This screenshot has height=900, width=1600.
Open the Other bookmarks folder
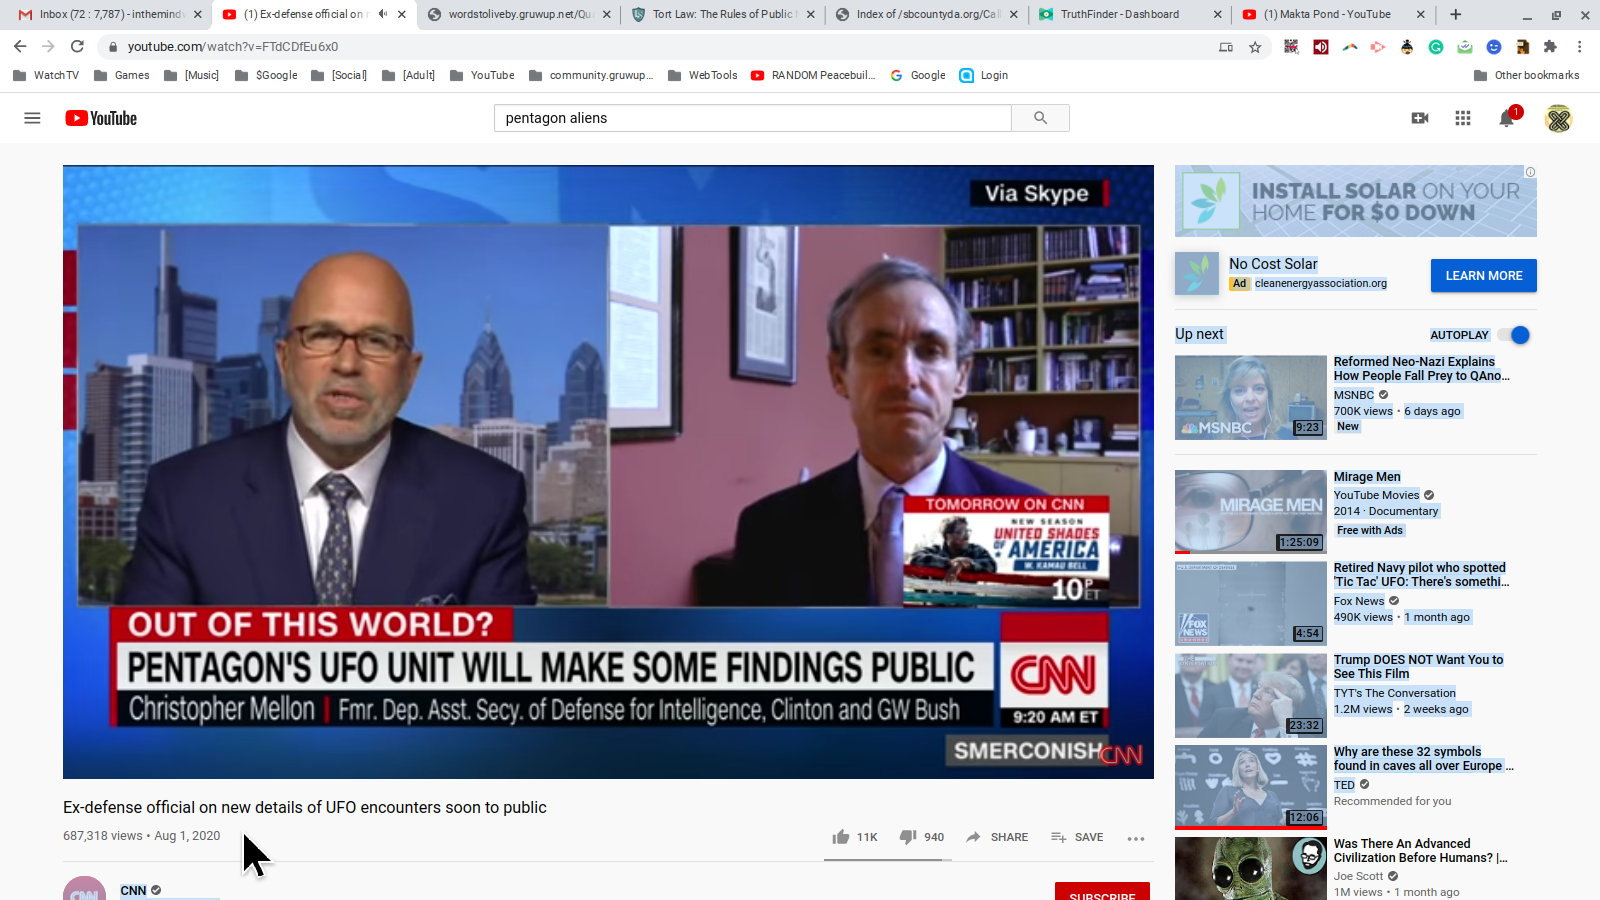tap(1527, 75)
